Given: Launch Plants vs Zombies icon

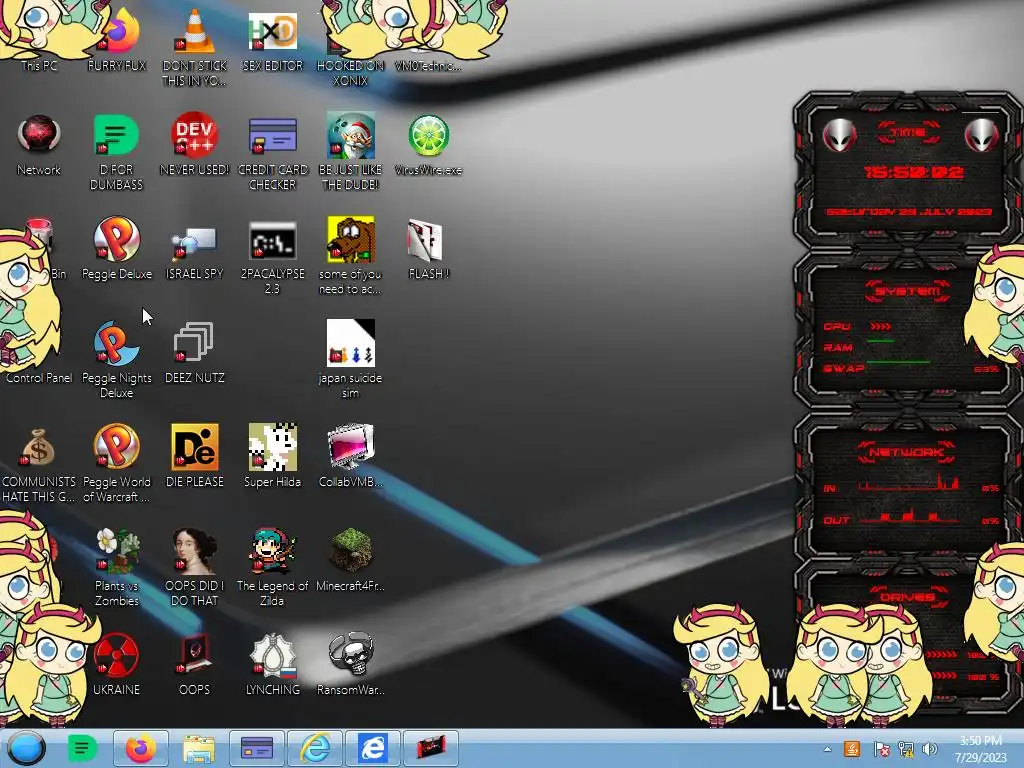Looking at the screenshot, I should [116, 552].
